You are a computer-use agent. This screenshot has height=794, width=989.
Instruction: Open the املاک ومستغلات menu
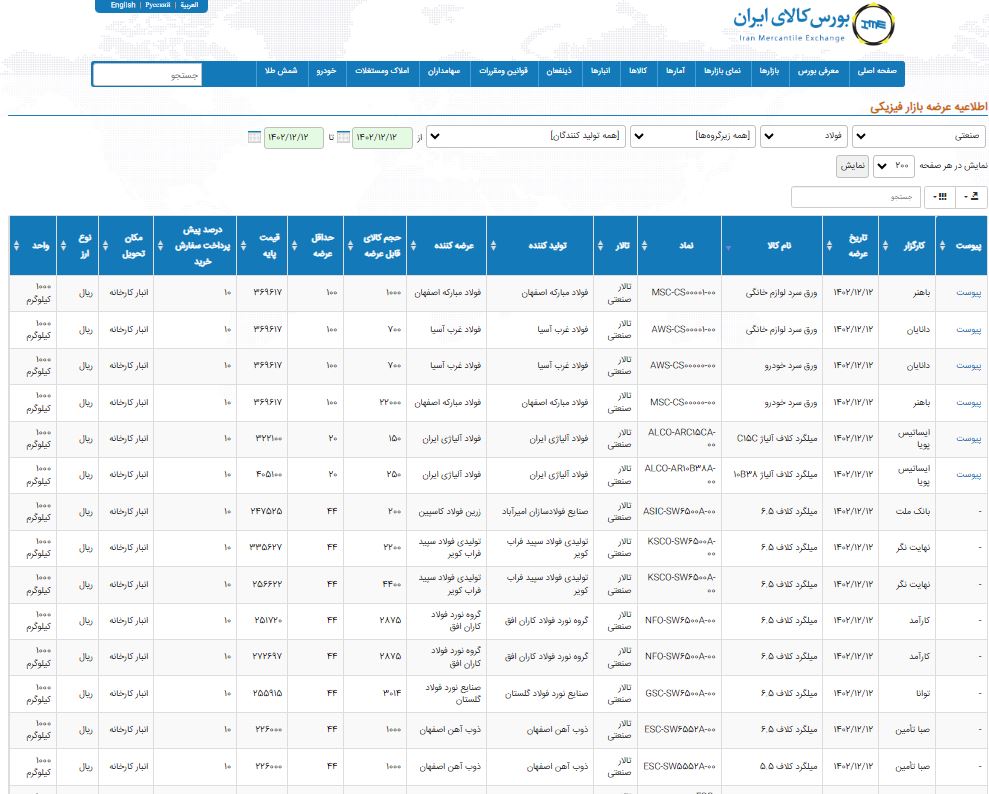(x=382, y=71)
